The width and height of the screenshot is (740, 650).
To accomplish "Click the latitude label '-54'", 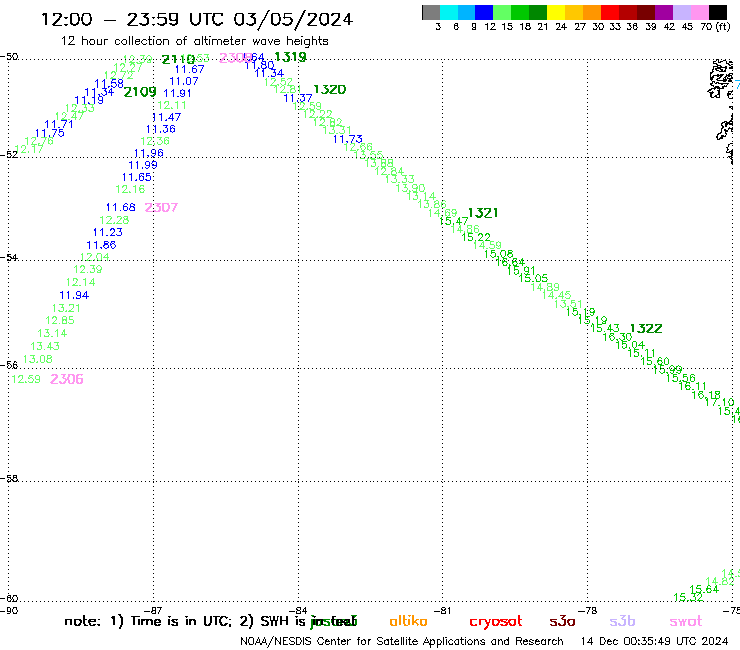I will 9,257.
